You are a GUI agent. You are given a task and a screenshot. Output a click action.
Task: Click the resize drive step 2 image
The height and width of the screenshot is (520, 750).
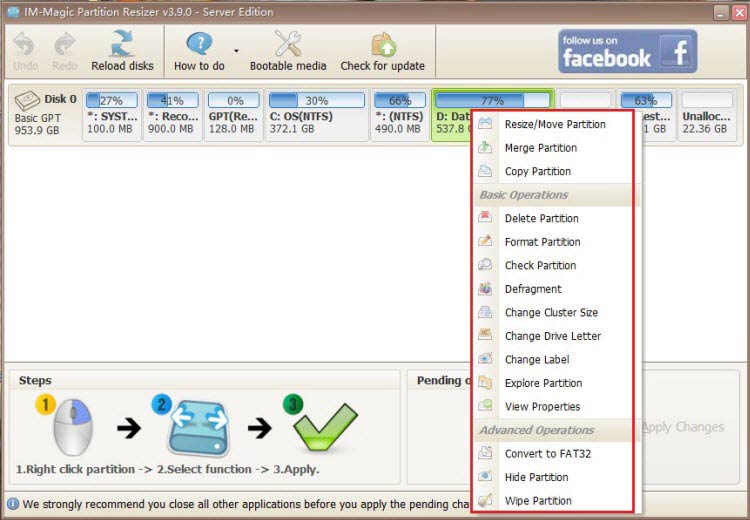click(x=198, y=427)
